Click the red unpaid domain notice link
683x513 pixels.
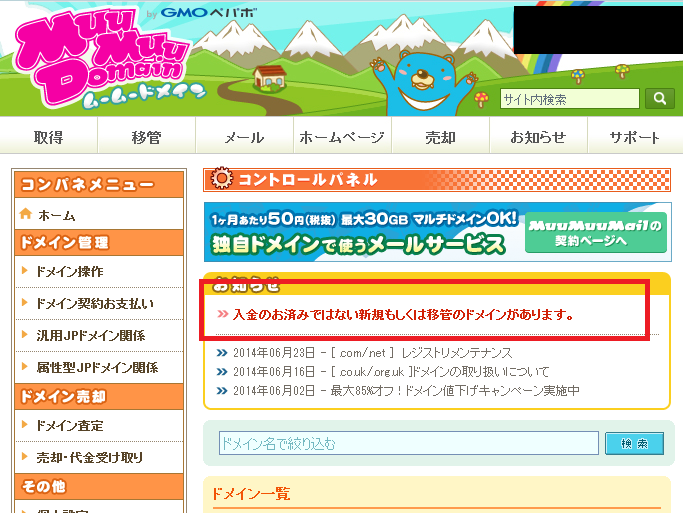pyautogui.click(x=403, y=314)
